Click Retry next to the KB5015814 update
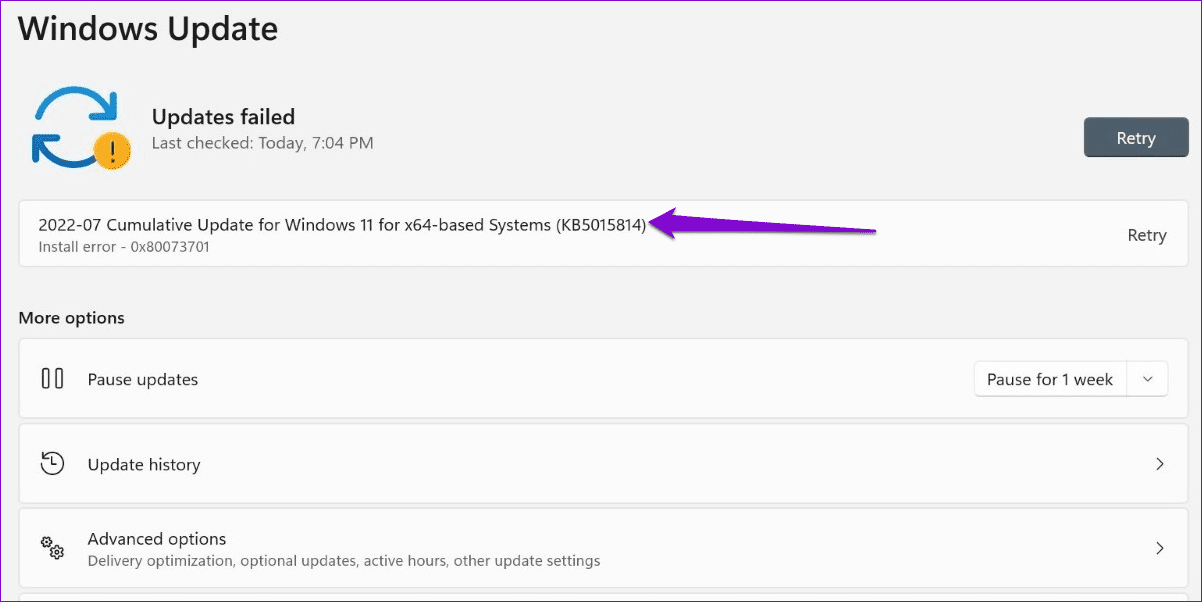The image size is (1202, 602). 1146,234
